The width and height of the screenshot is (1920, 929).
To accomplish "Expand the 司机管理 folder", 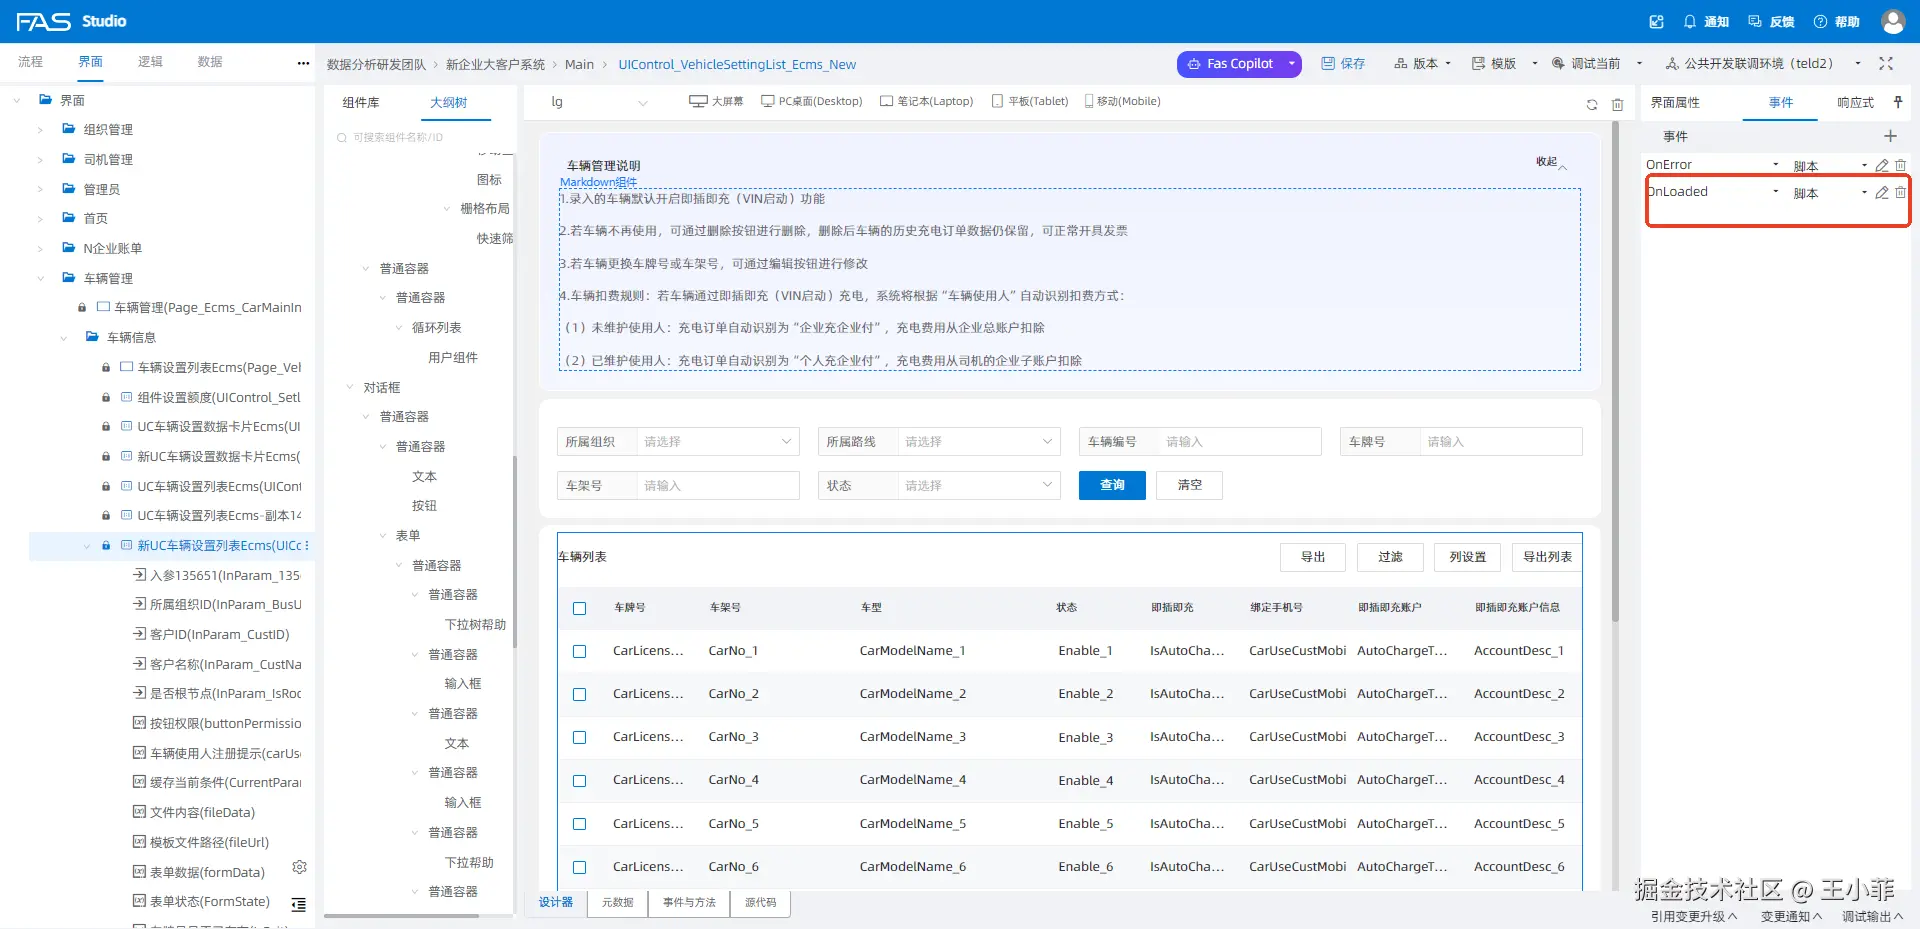I will click(40, 160).
